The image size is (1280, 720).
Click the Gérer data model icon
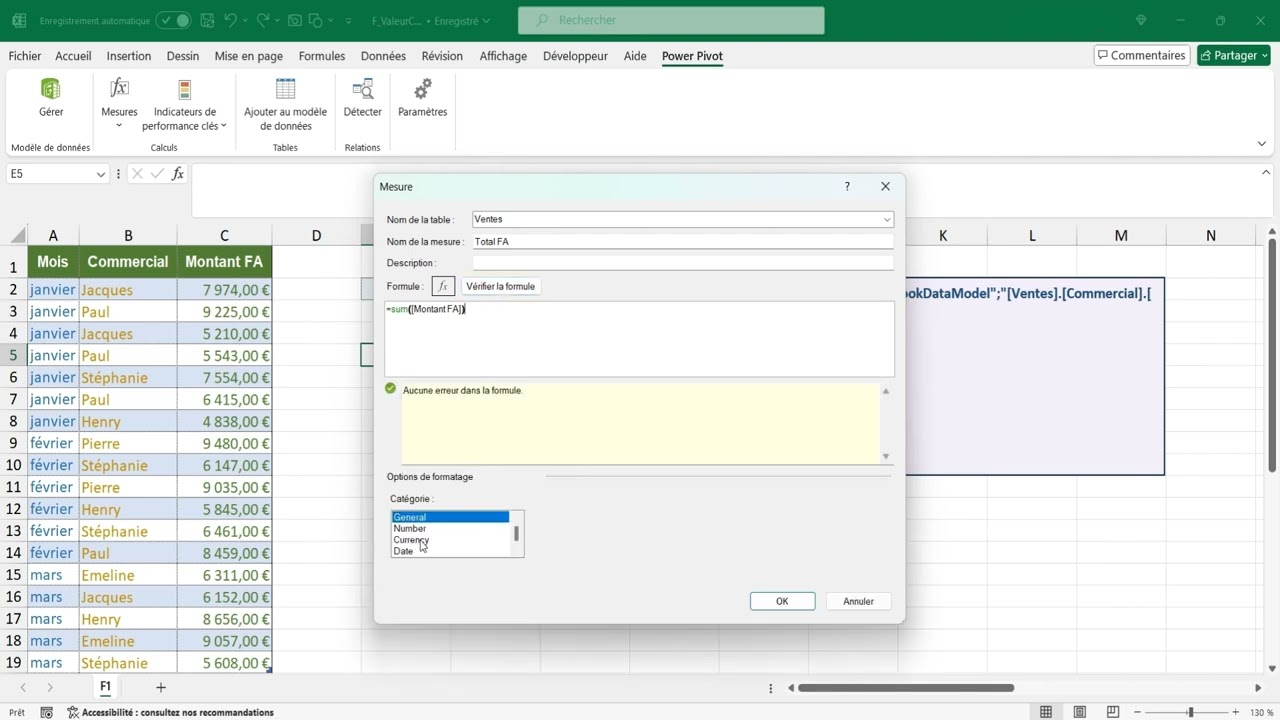(x=50, y=89)
